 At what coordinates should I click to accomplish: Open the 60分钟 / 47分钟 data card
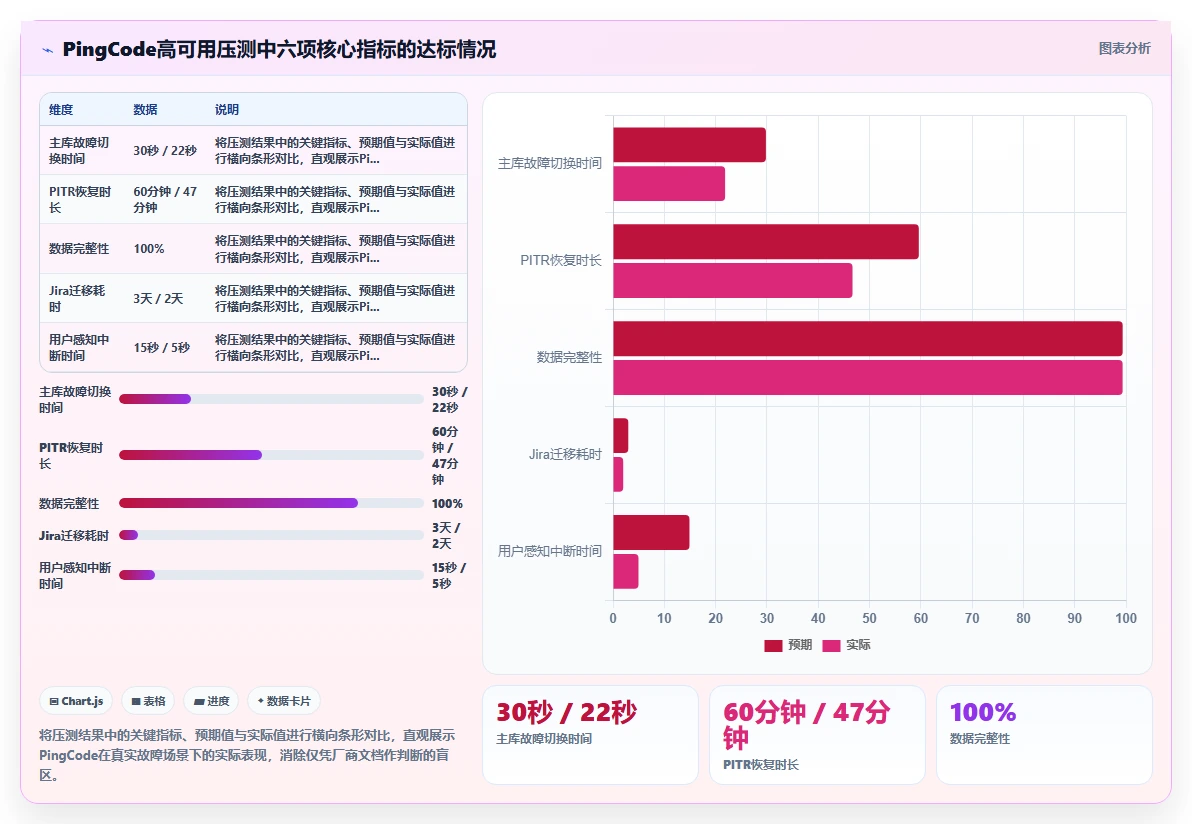pos(817,735)
